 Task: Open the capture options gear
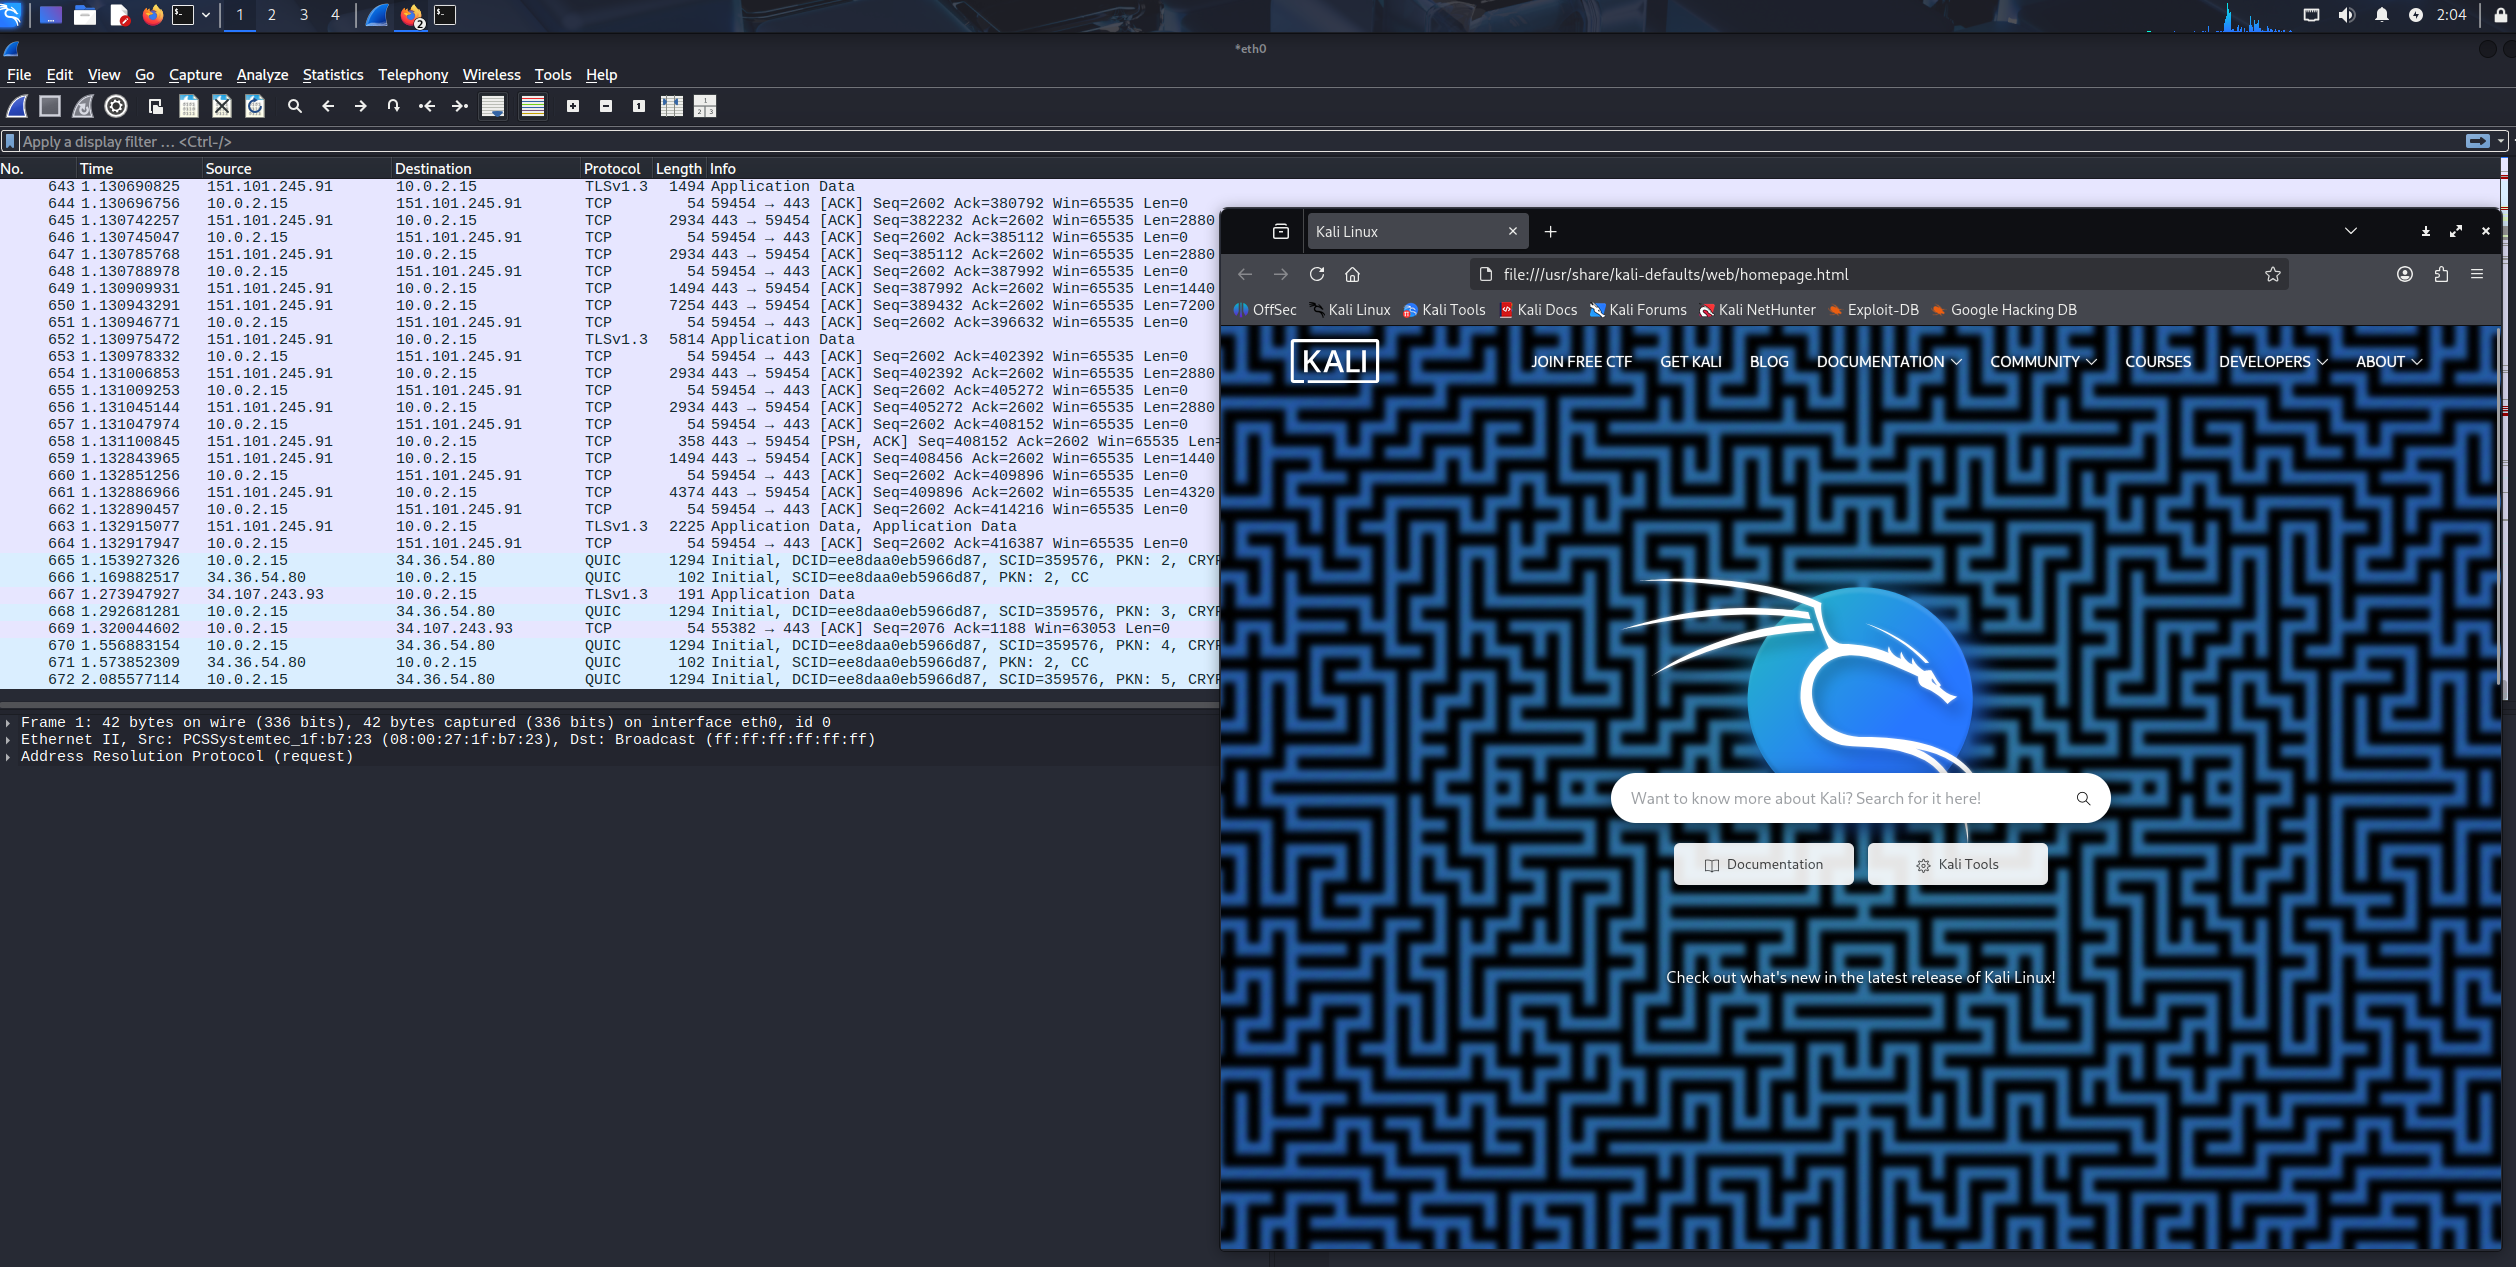116,106
